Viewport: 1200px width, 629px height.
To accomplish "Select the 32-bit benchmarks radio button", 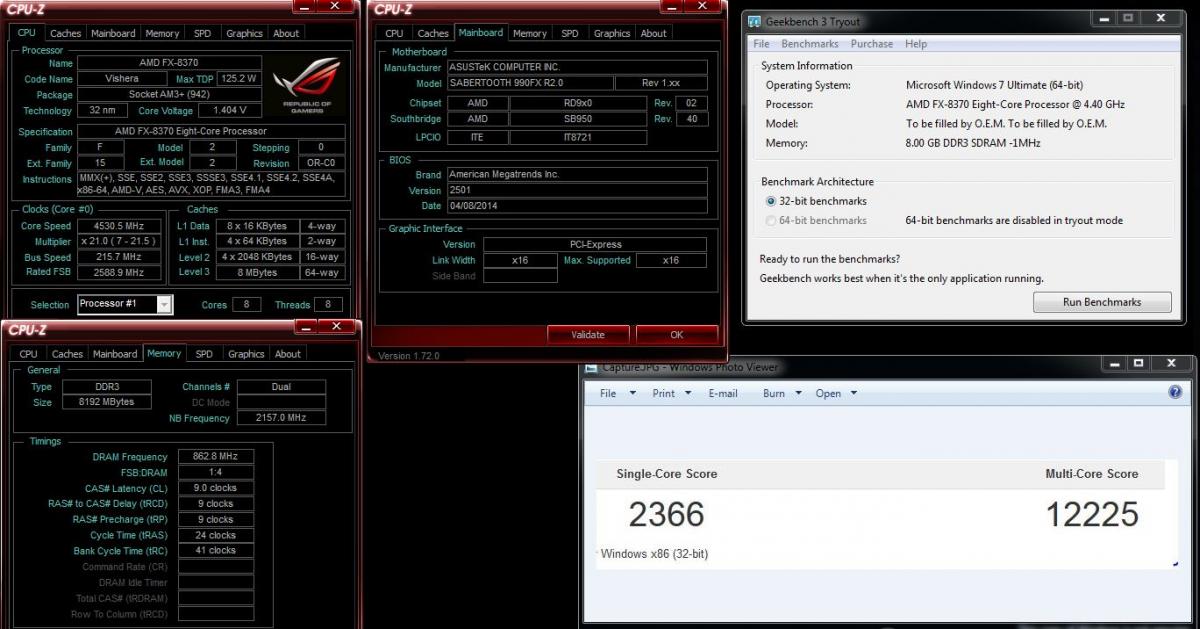I will pyautogui.click(x=771, y=201).
